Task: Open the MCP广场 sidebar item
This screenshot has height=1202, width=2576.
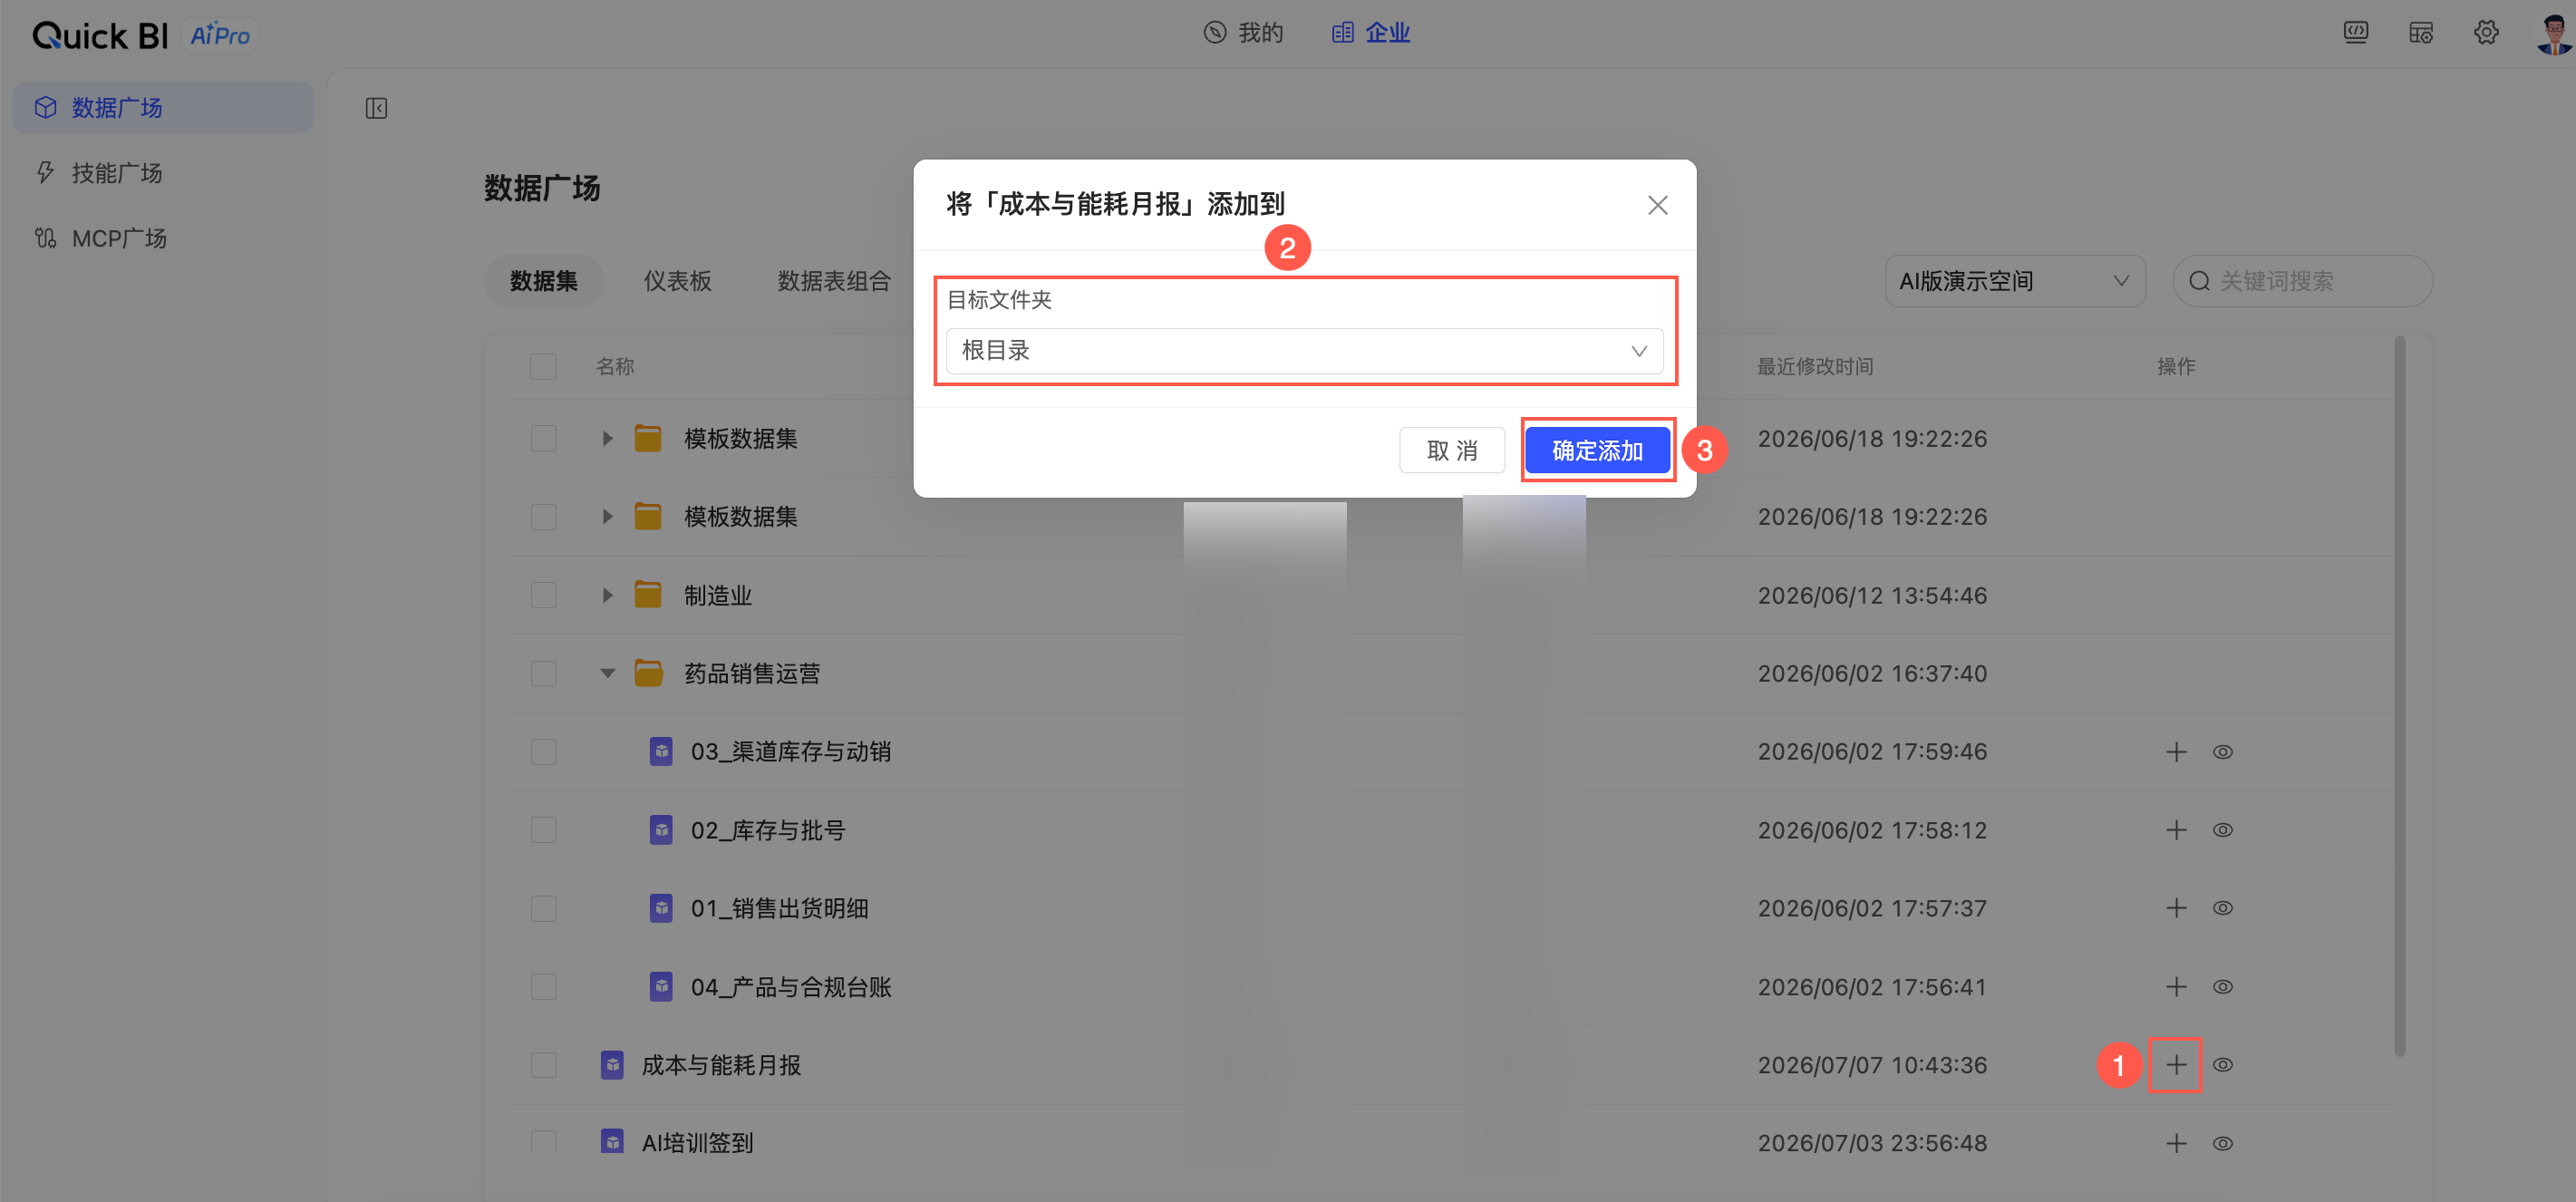Action: [x=163, y=238]
